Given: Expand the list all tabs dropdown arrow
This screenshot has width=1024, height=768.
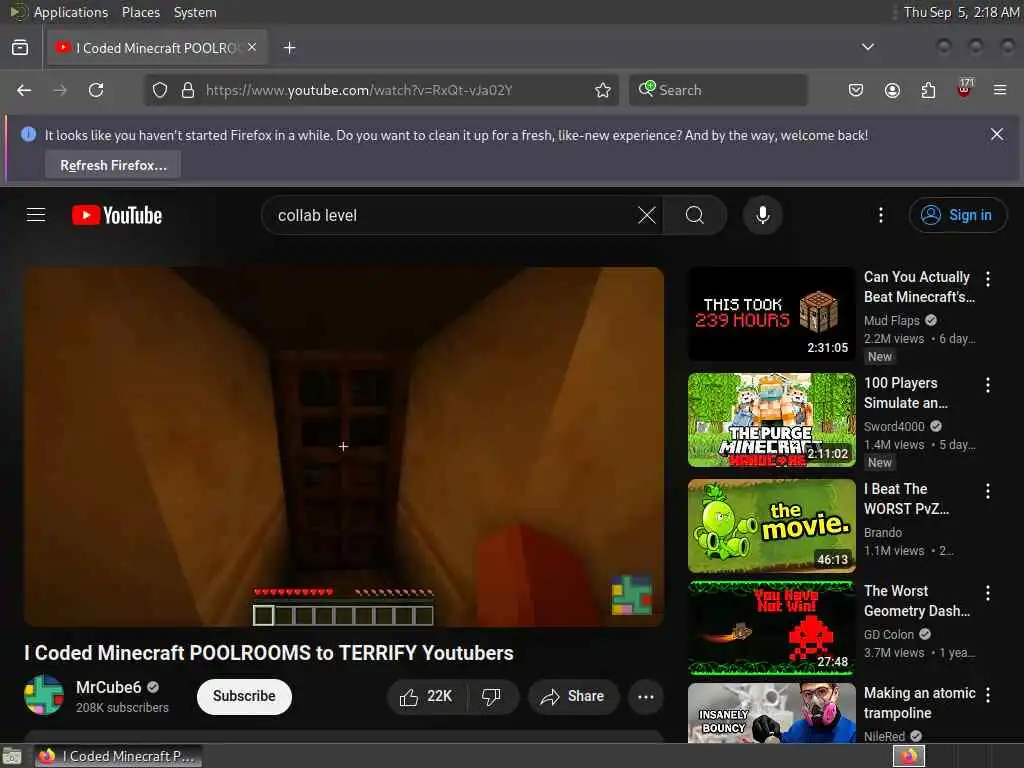Looking at the screenshot, I should point(867,47).
